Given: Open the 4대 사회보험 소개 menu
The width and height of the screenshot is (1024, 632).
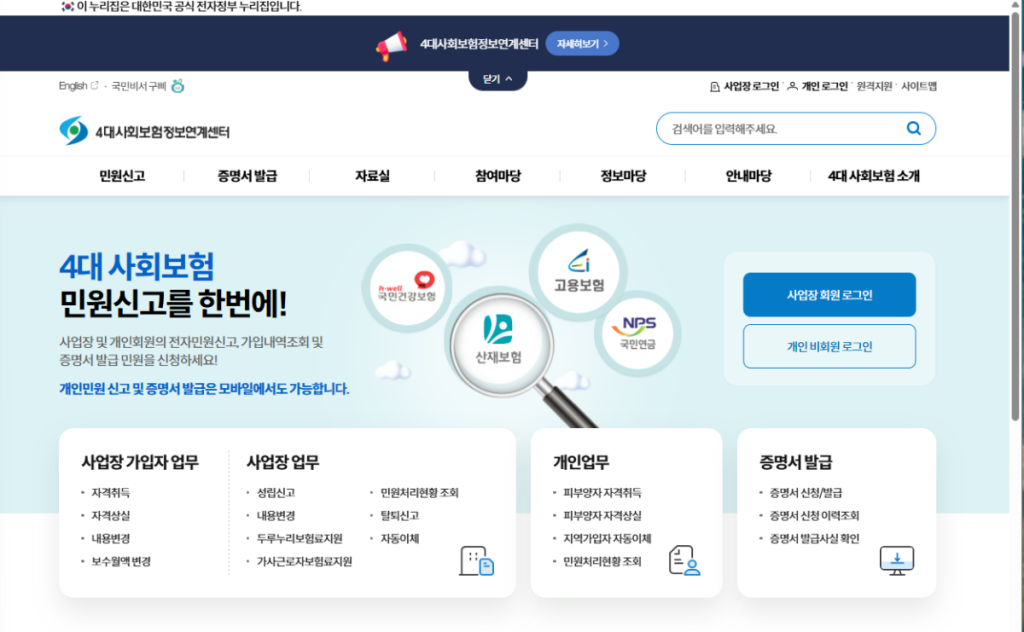Looking at the screenshot, I should (874, 176).
